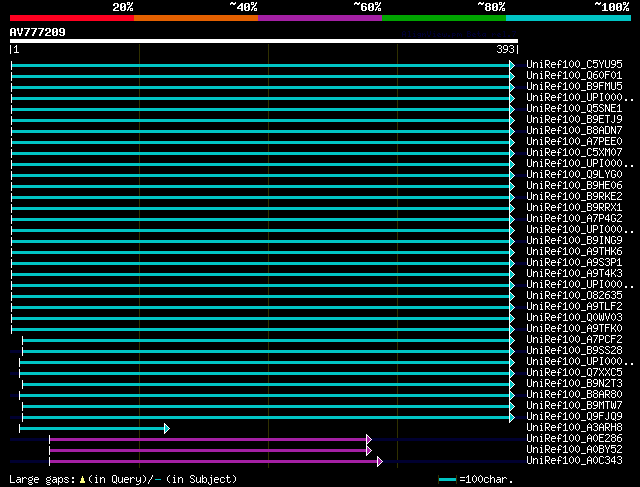
Task: Open hit UniRef100_B9FMU5
Action: [574, 87]
